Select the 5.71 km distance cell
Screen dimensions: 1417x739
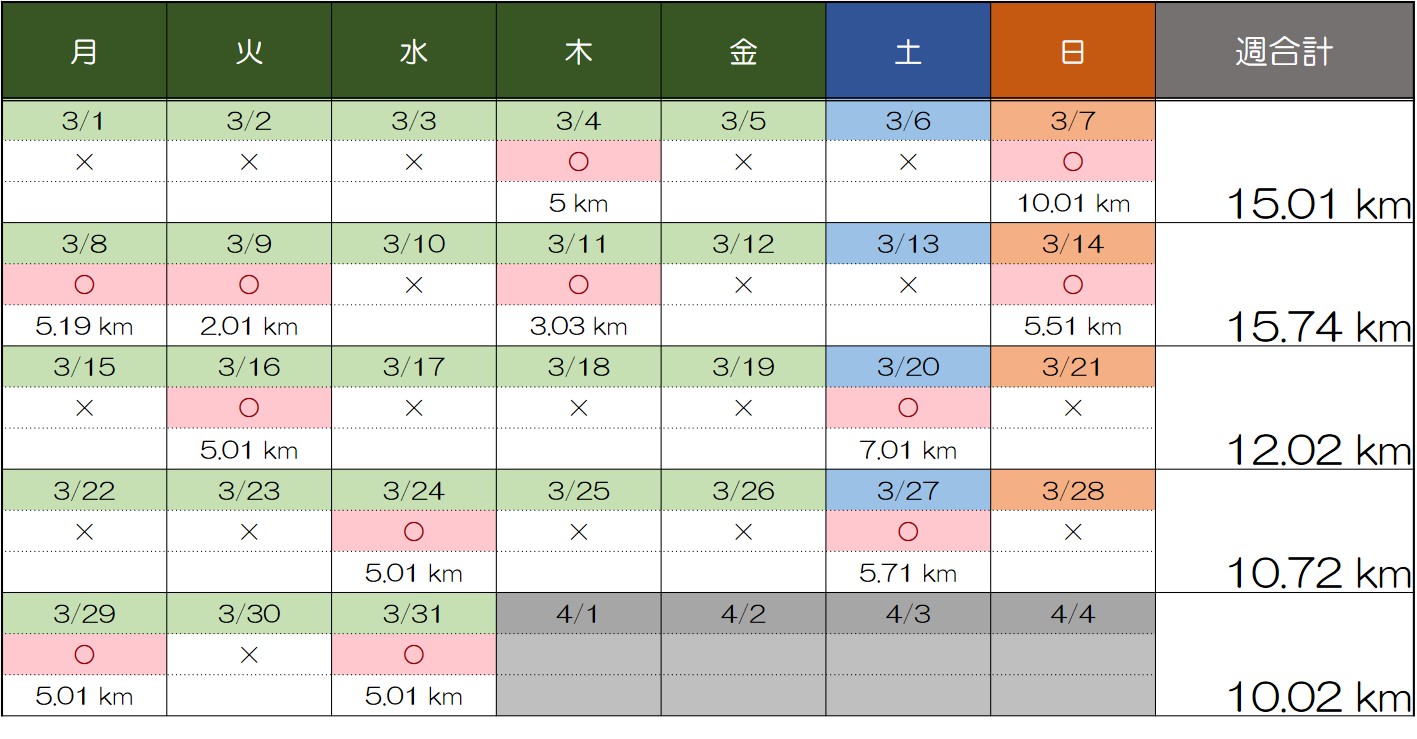[908, 573]
